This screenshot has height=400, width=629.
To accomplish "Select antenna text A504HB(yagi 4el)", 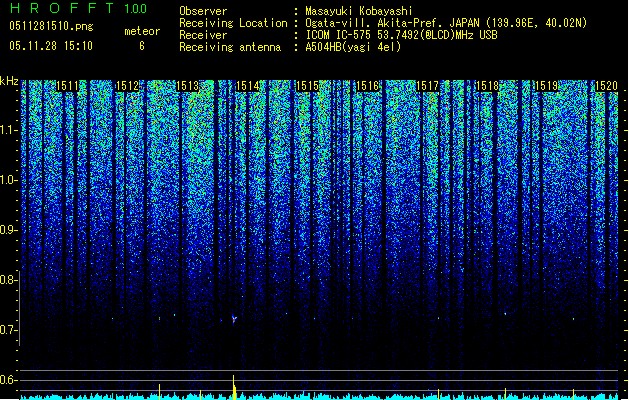I will pos(353,47).
